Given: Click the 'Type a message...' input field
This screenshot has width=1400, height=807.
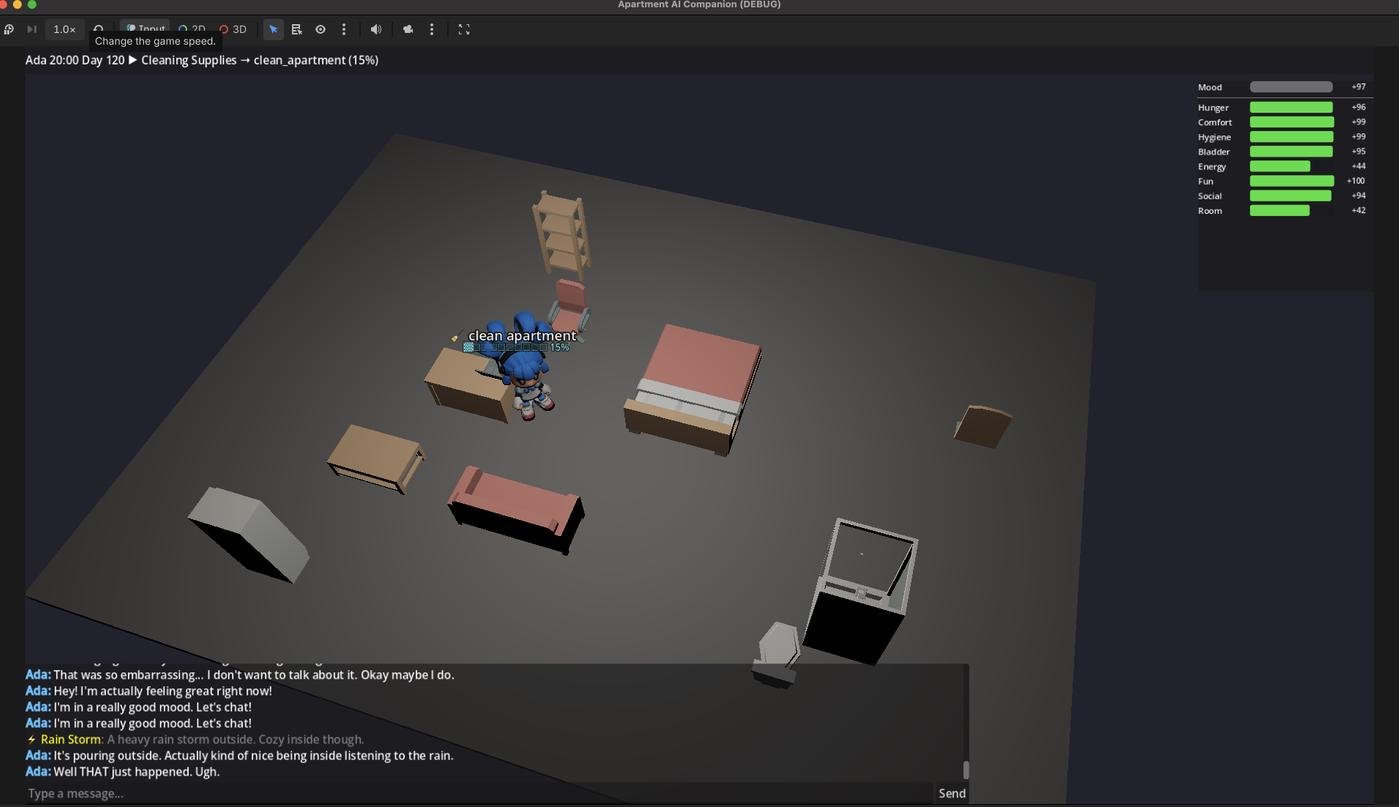Looking at the screenshot, I should [x=480, y=793].
